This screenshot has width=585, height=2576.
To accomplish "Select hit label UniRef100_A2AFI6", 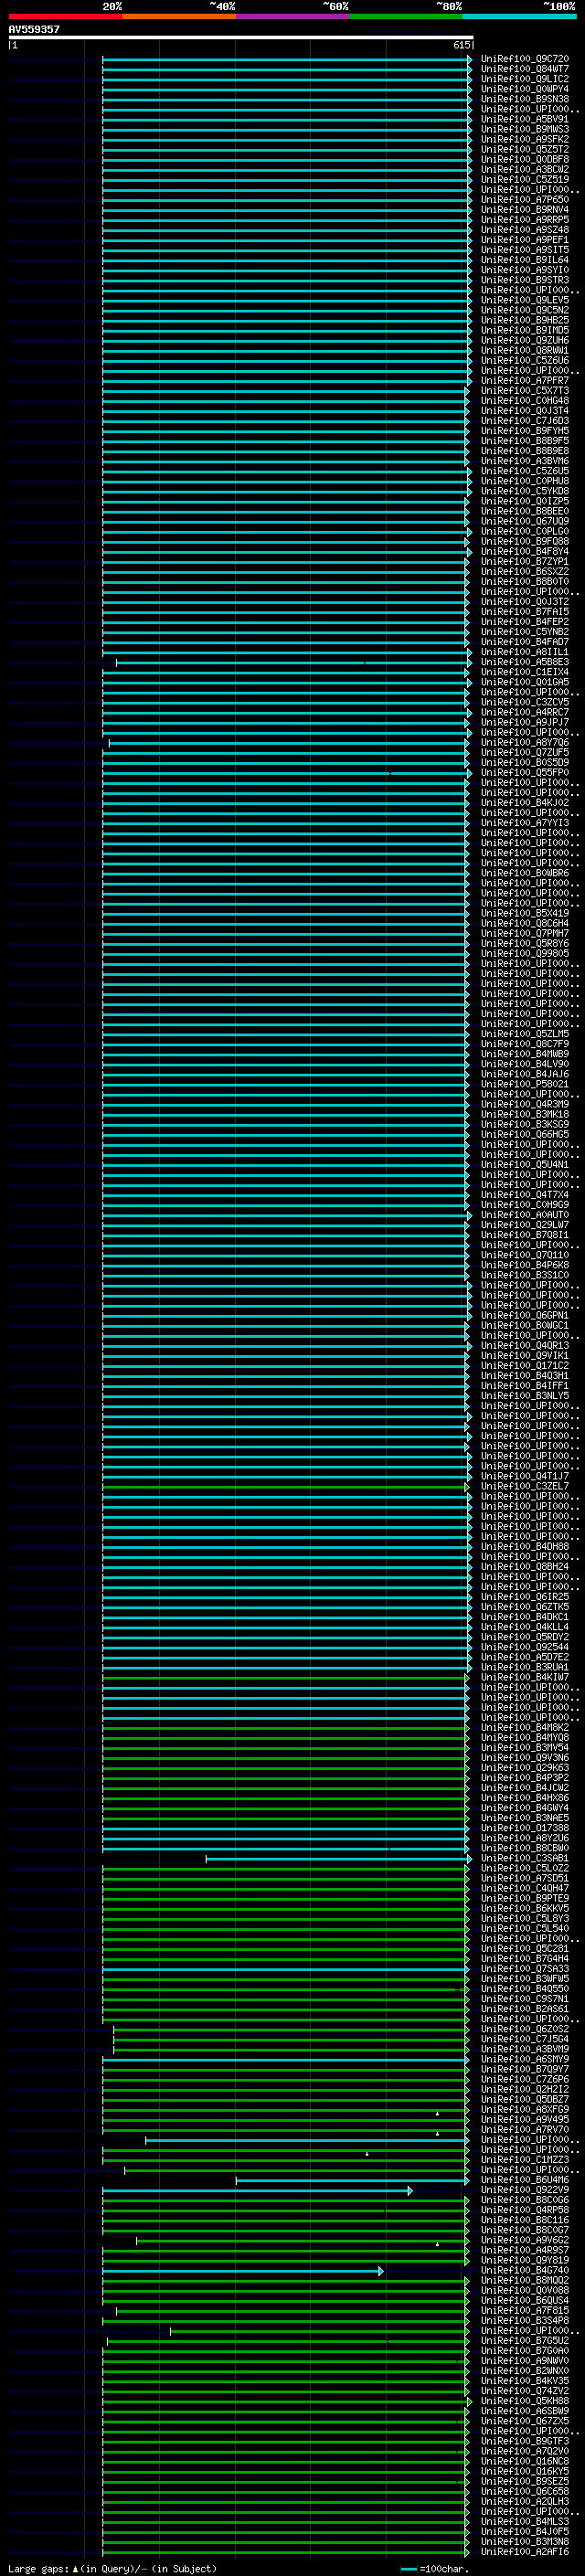I will click(x=525, y=2553).
